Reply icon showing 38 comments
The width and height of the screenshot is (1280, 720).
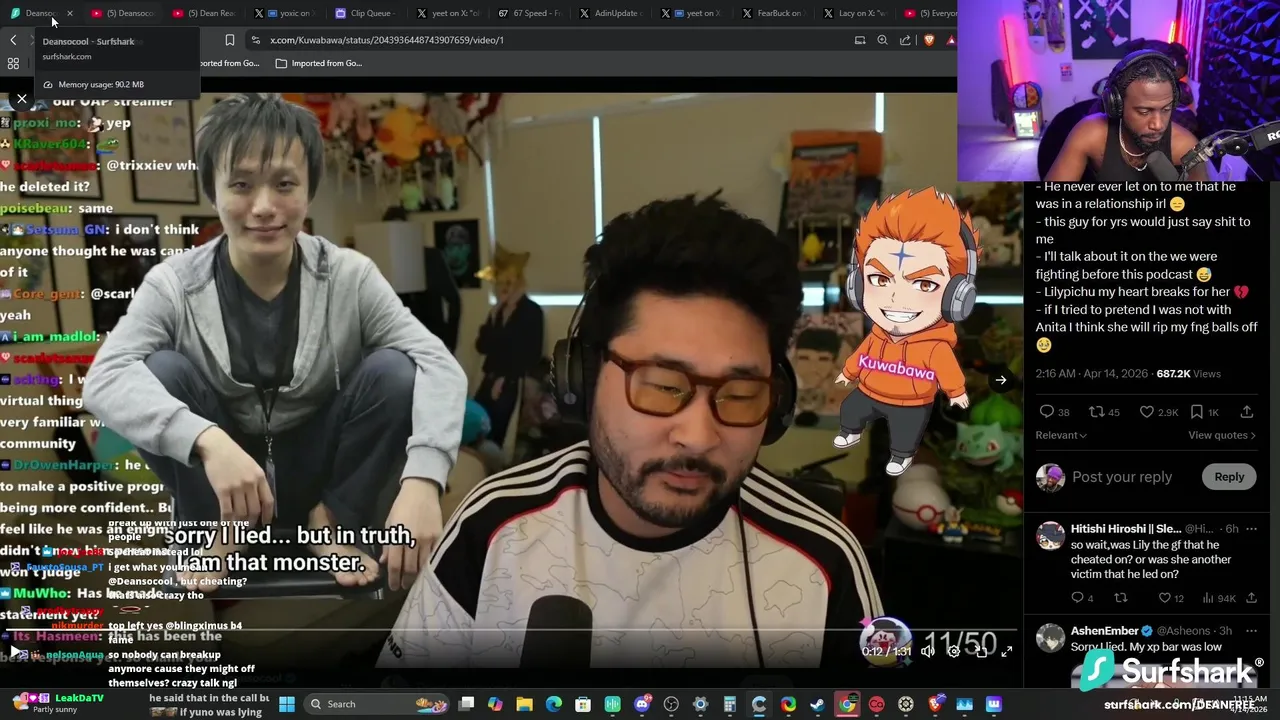(1054, 412)
